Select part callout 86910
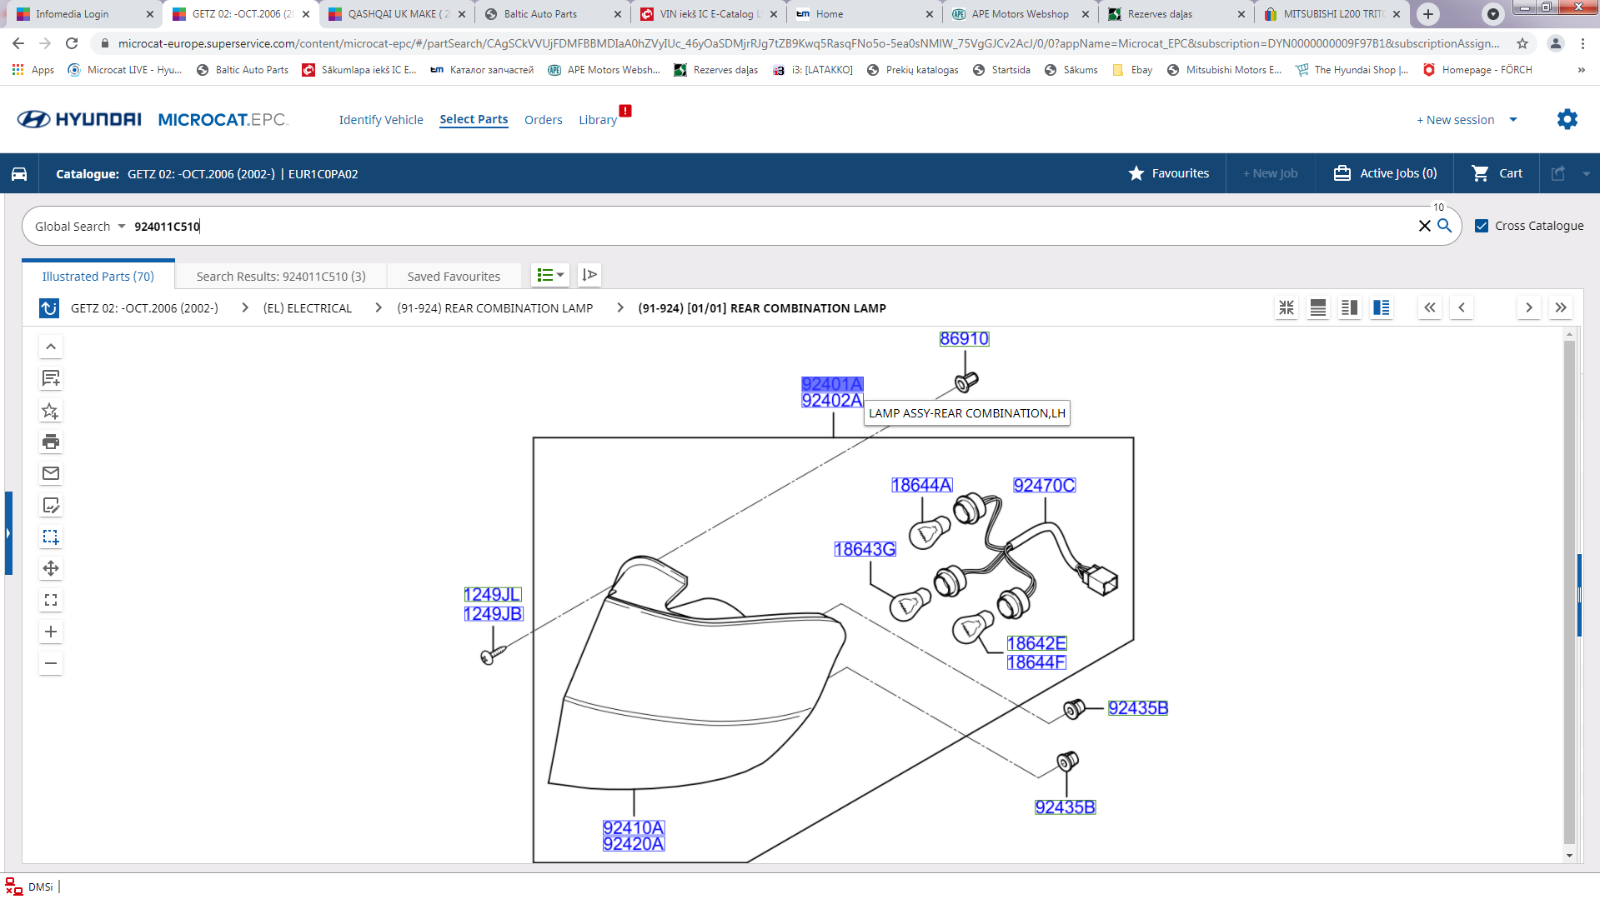The width and height of the screenshot is (1600, 899). [x=964, y=339]
